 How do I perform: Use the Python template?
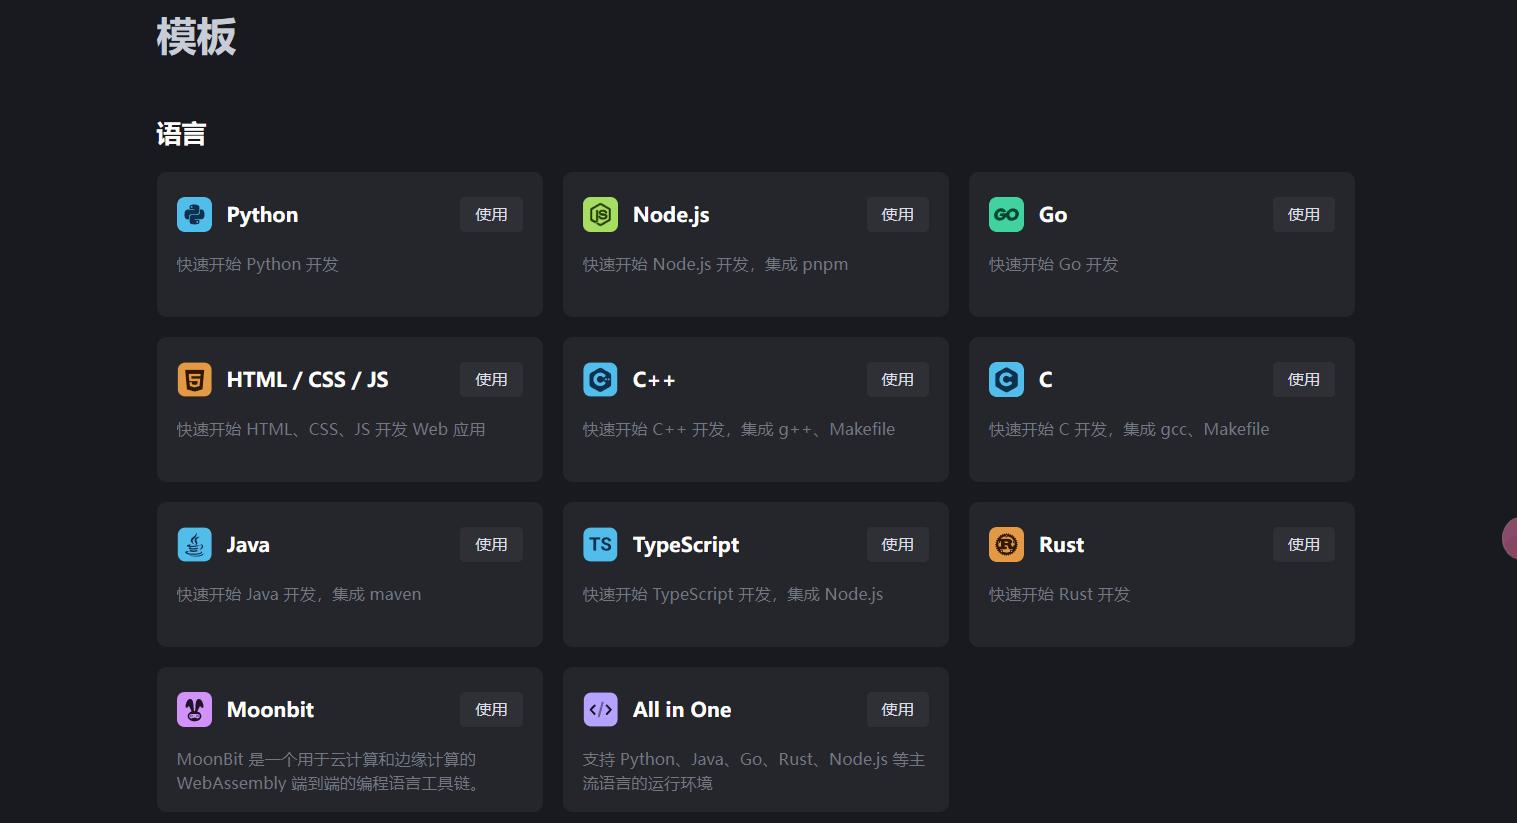point(491,214)
